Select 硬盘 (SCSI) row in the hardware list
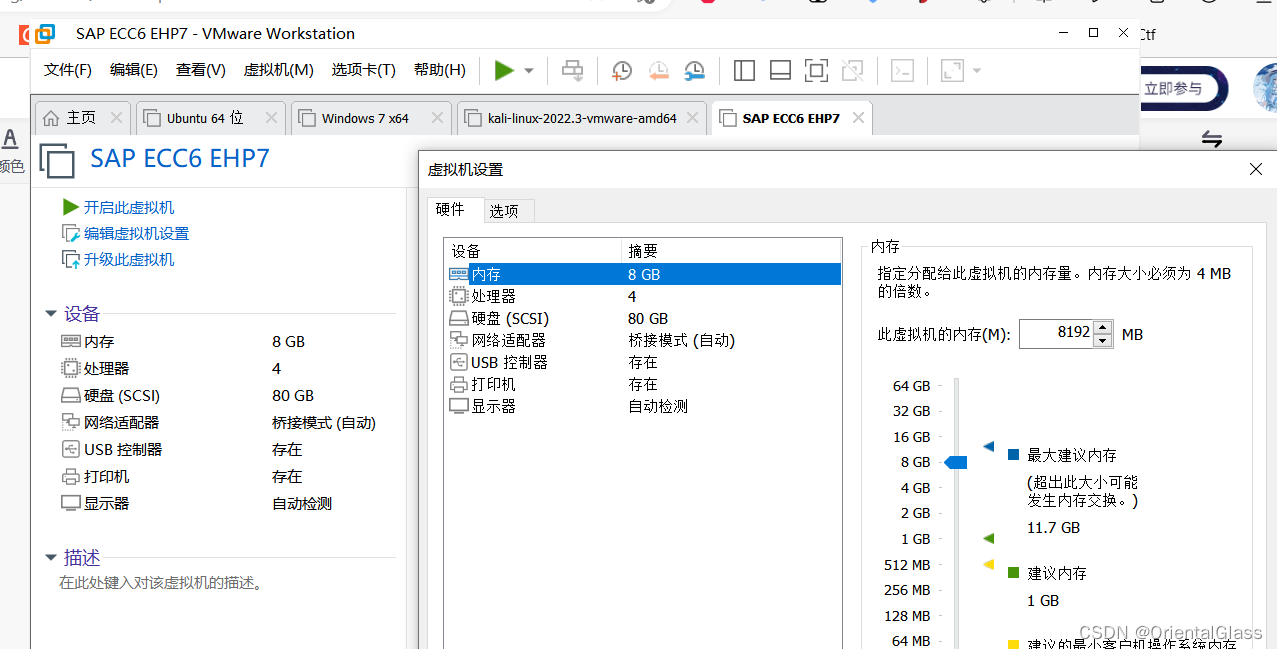1277x649 pixels. click(x=643, y=318)
